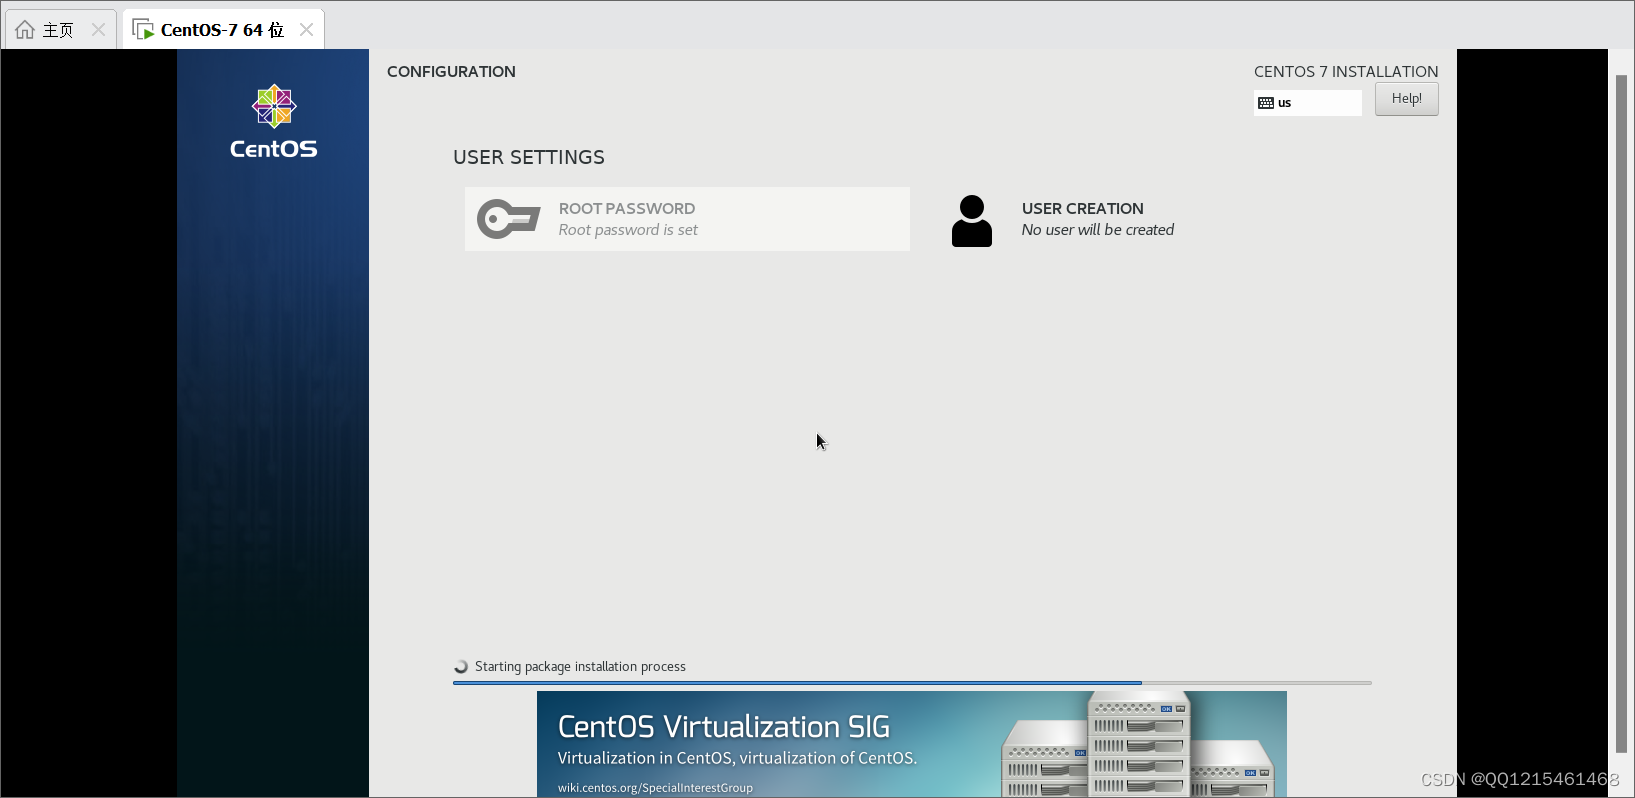Click the CentOS logo in the sidebar

(x=273, y=122)
